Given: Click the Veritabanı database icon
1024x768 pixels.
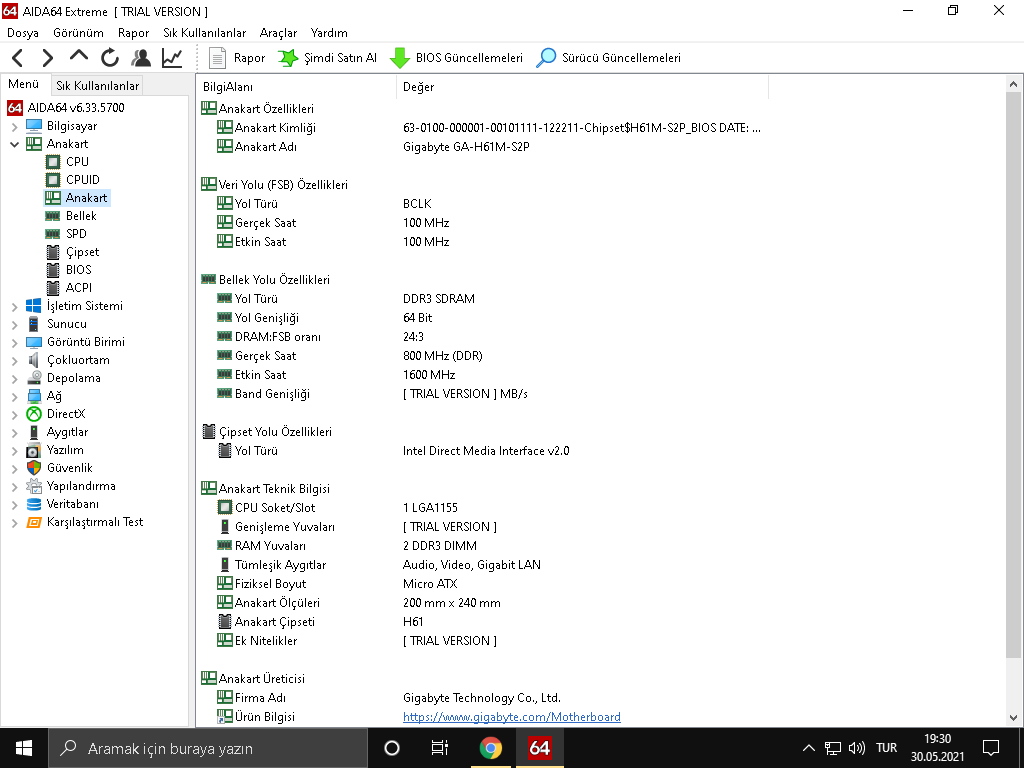Looking at the screenshot, I should coord(34,504).
